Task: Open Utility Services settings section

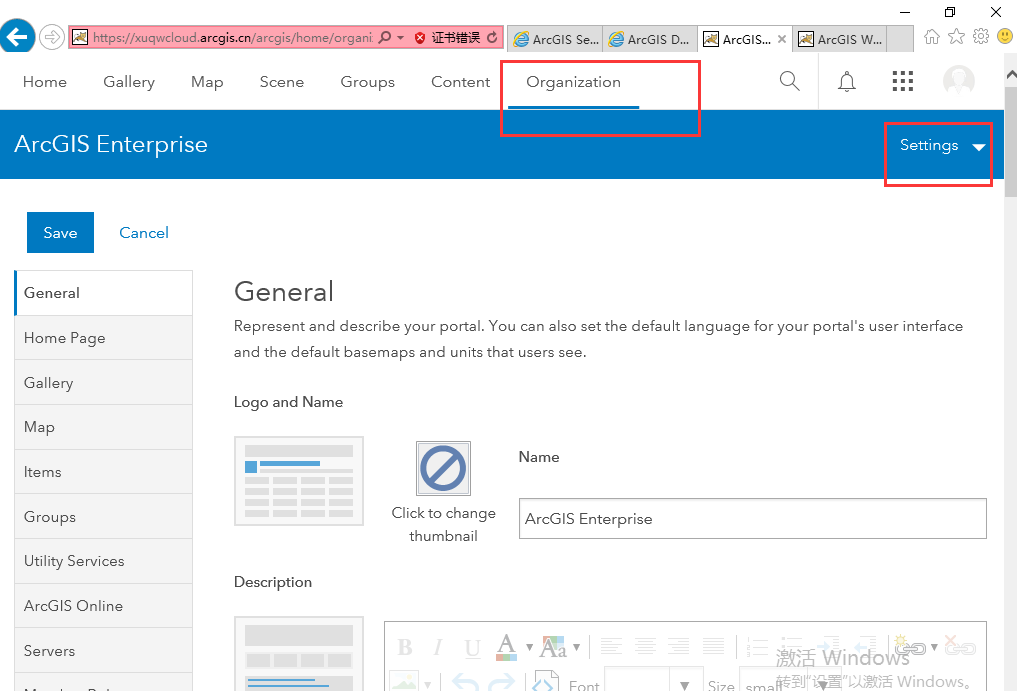Action: (x=104, y=561)
